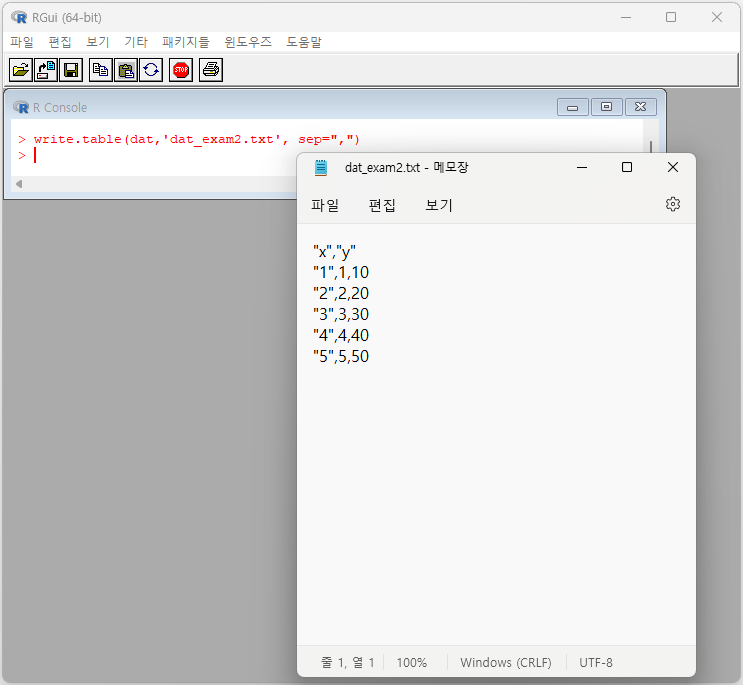The image size is (743, 685).
Task: Open the 보기 menu in RGui
Action: coord(98,42)
